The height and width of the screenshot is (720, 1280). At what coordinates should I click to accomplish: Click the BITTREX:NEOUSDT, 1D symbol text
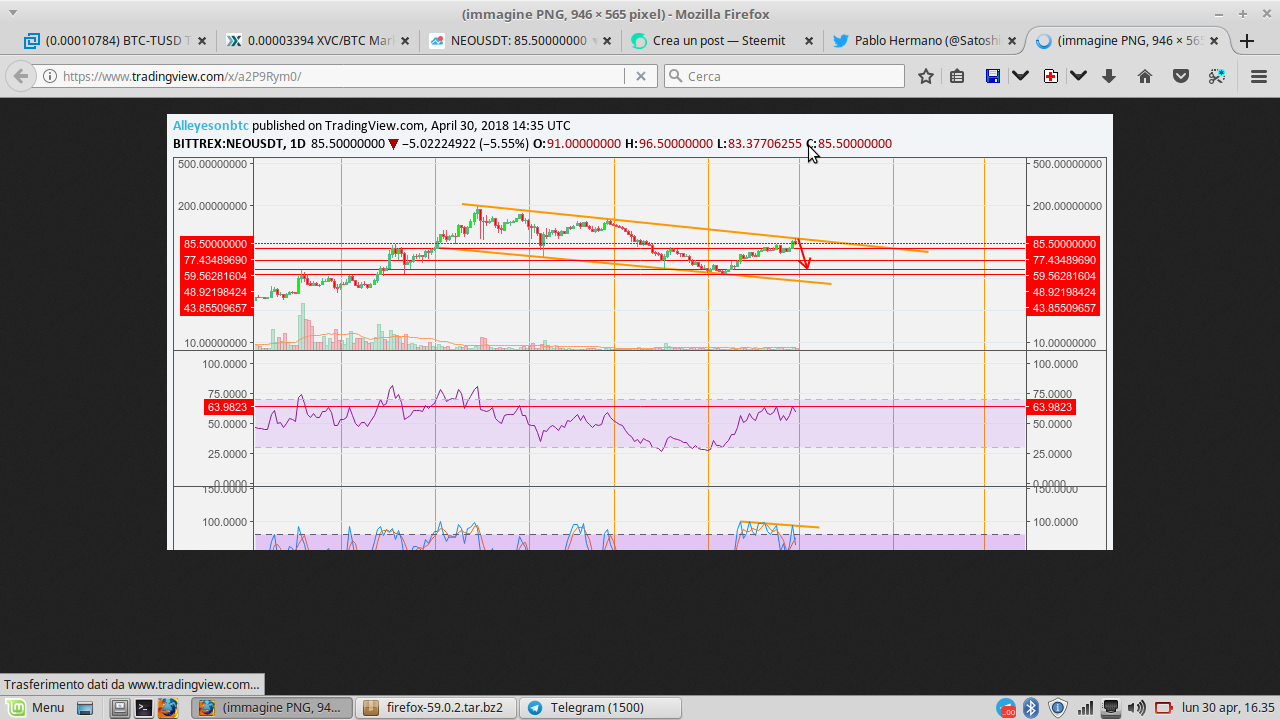(x=240, y=144)
